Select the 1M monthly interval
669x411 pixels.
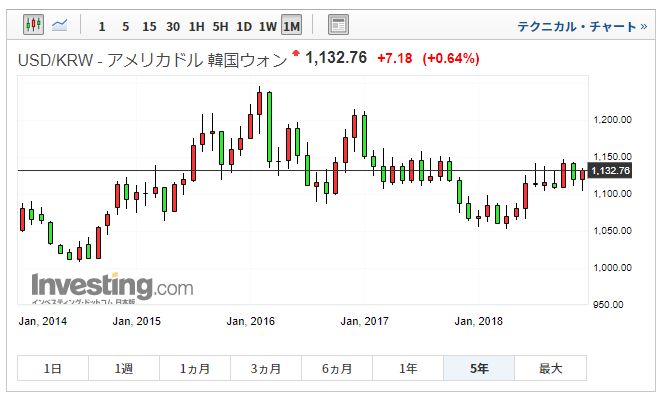(x=292, y=24)
